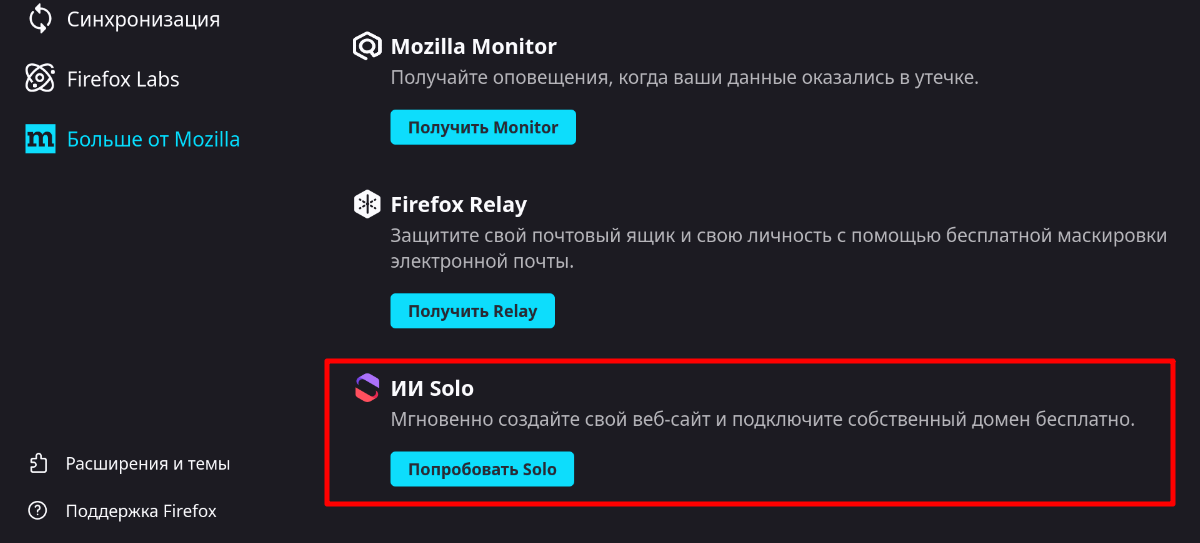Click the Firefox Relay hexagon logo
This screenshot has height=543, width=1200.
pos(367,205)
